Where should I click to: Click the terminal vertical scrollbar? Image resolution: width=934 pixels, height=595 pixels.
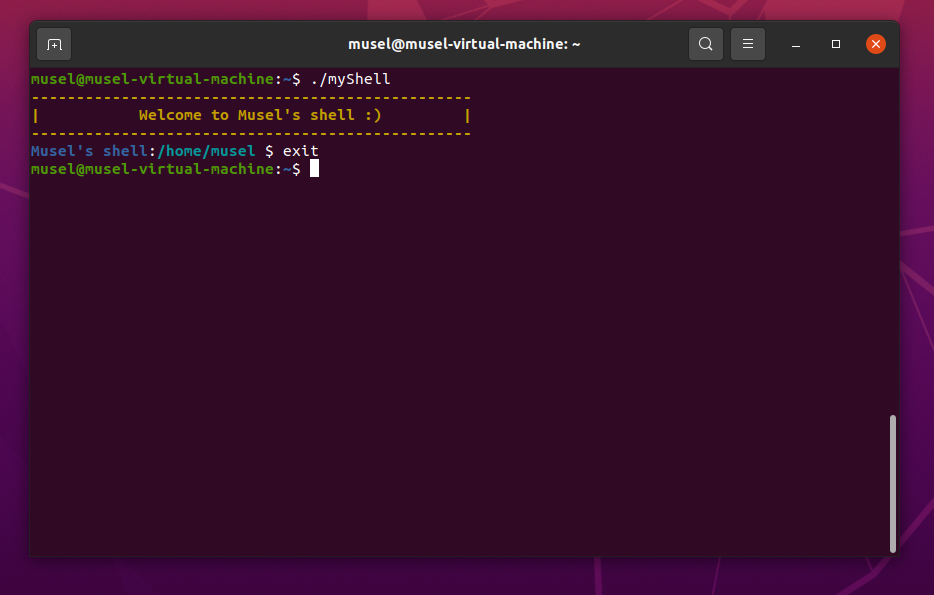pos(892,484)
